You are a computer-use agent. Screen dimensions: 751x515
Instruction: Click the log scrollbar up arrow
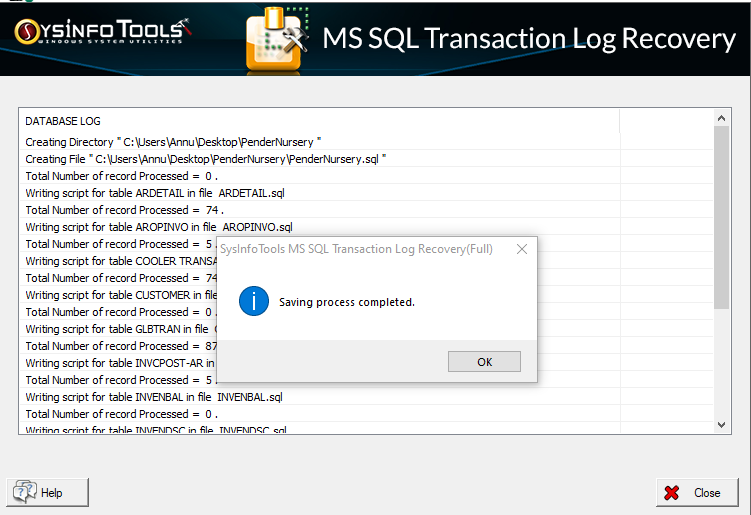click(723, 118)
